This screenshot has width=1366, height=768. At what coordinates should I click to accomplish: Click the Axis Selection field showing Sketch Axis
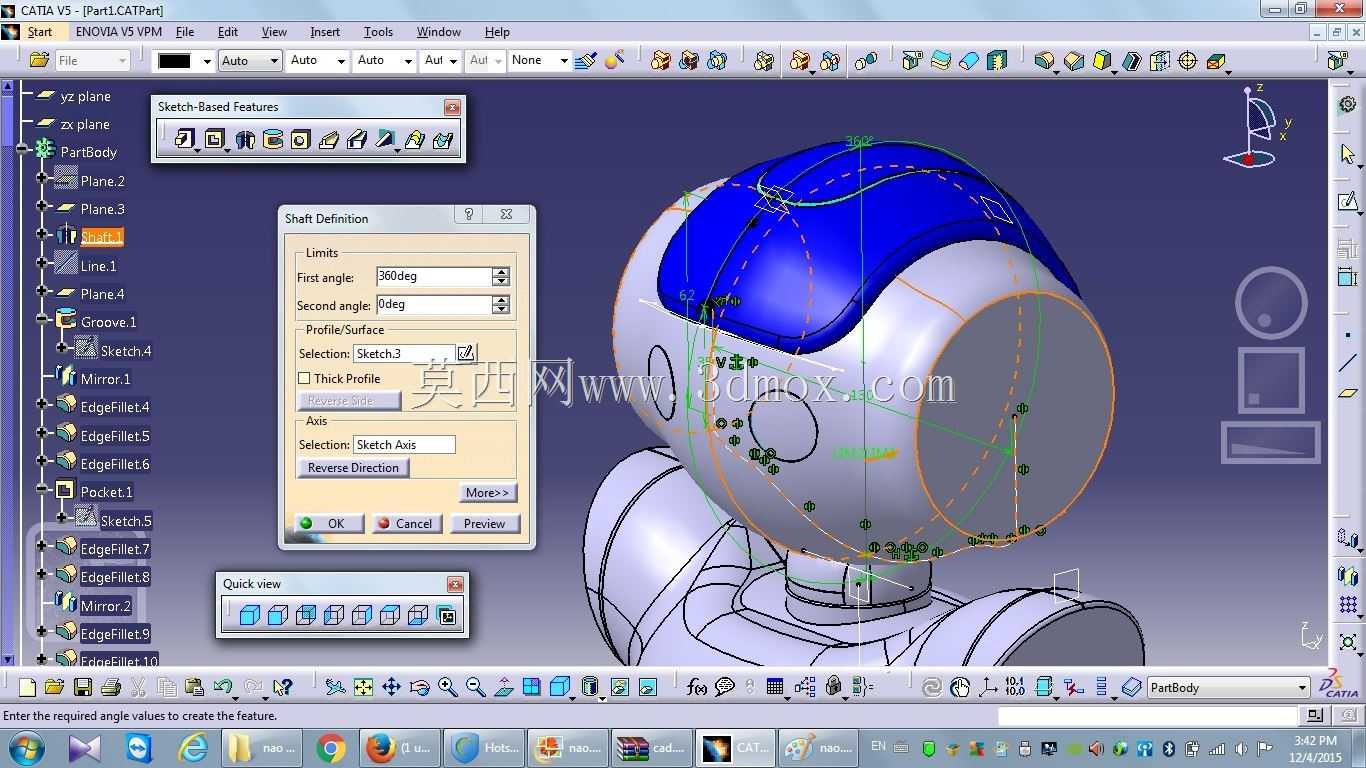tap(403, 445)
